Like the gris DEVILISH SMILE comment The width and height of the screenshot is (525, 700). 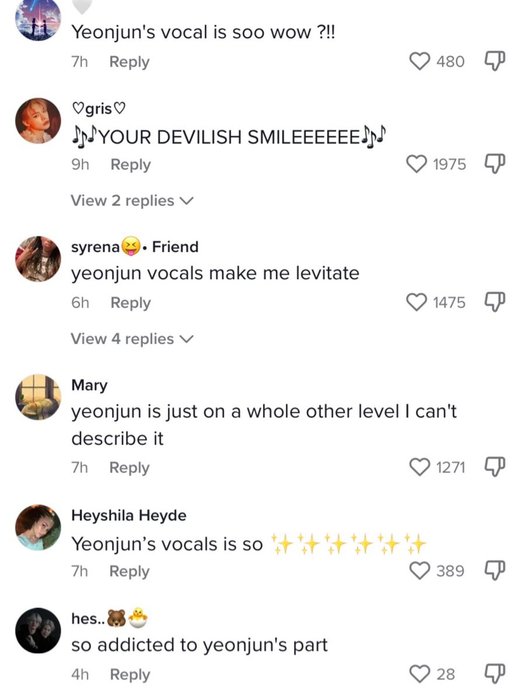pos(417,164)
